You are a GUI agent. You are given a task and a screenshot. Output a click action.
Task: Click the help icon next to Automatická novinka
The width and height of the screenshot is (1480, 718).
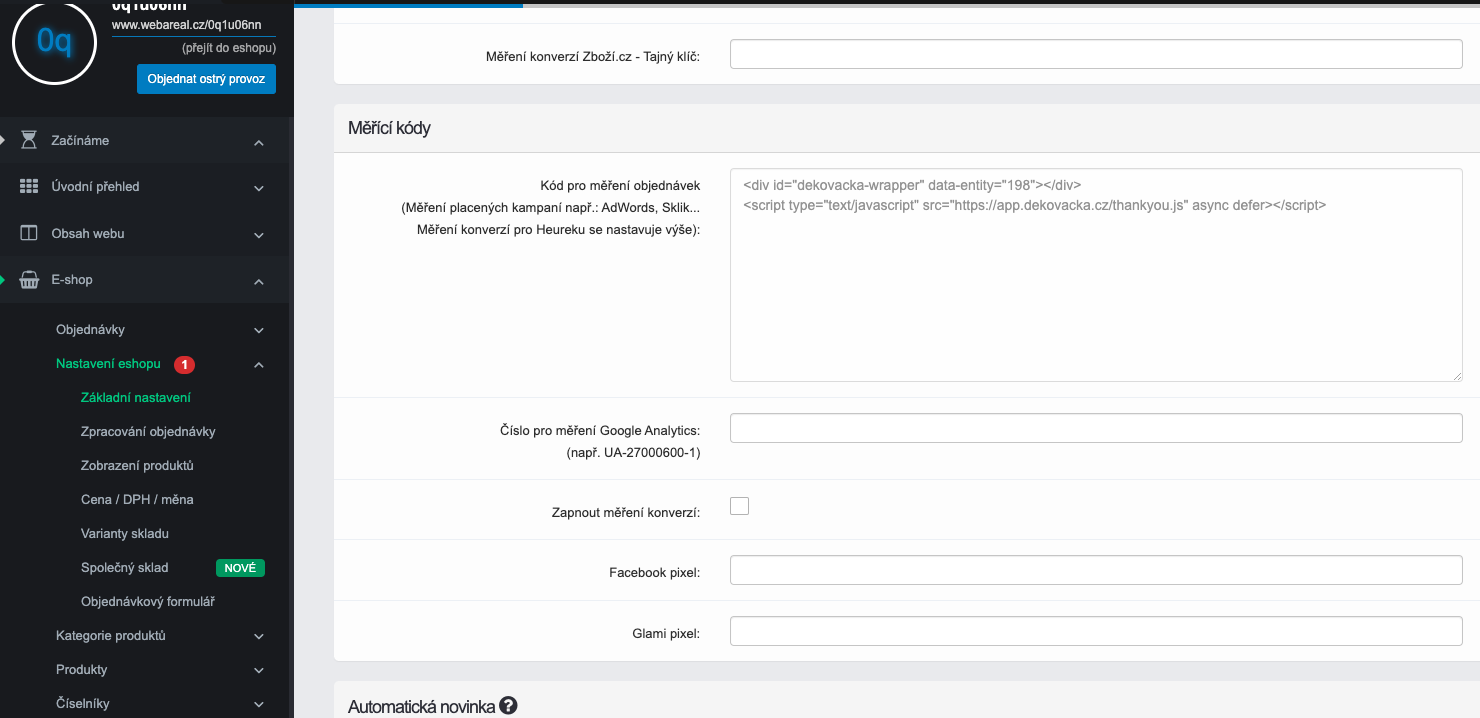pyautogui.click(x=508, y=706)
